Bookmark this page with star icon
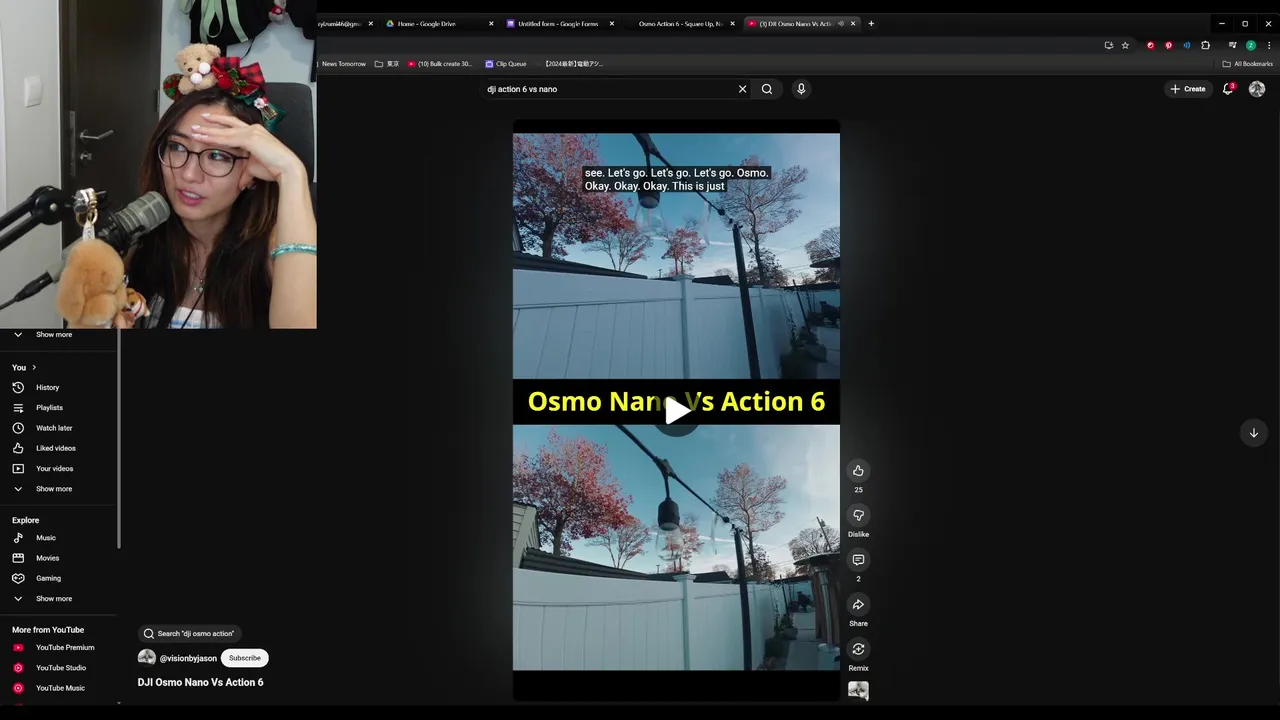Viewport: 1280px width, 720px height. tap(1125, 45)
